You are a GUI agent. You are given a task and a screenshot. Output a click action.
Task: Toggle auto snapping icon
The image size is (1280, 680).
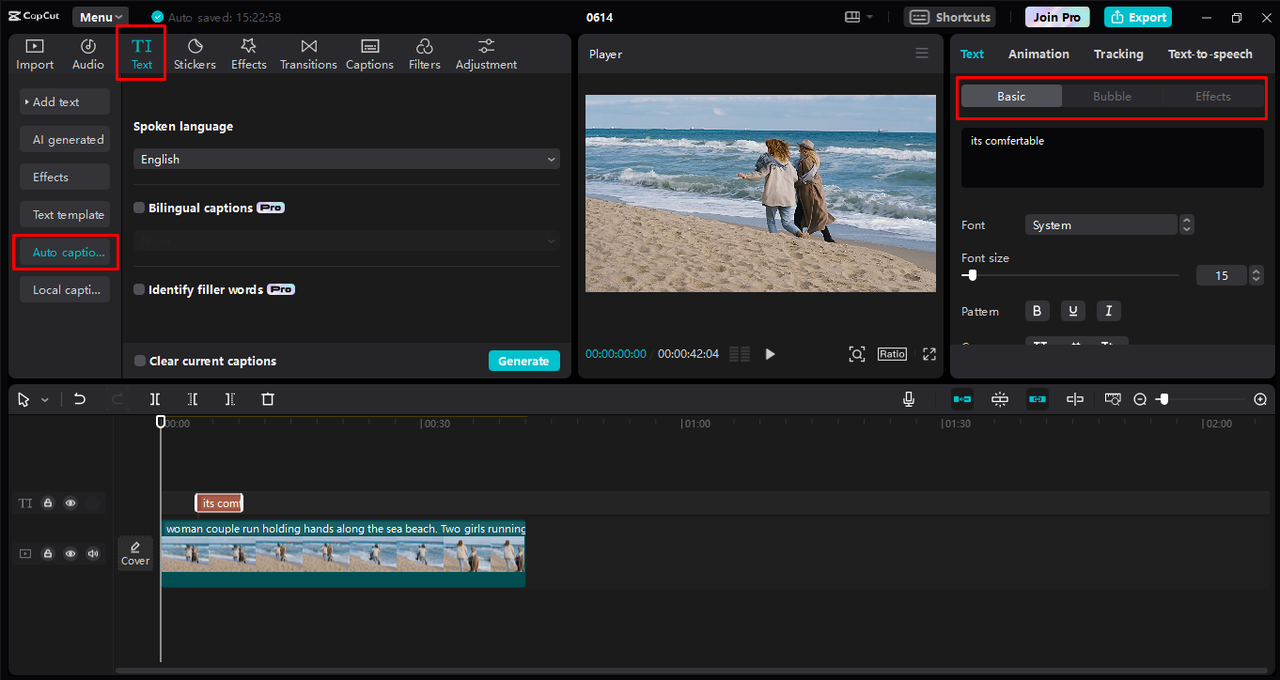[x=1000, y=399]
